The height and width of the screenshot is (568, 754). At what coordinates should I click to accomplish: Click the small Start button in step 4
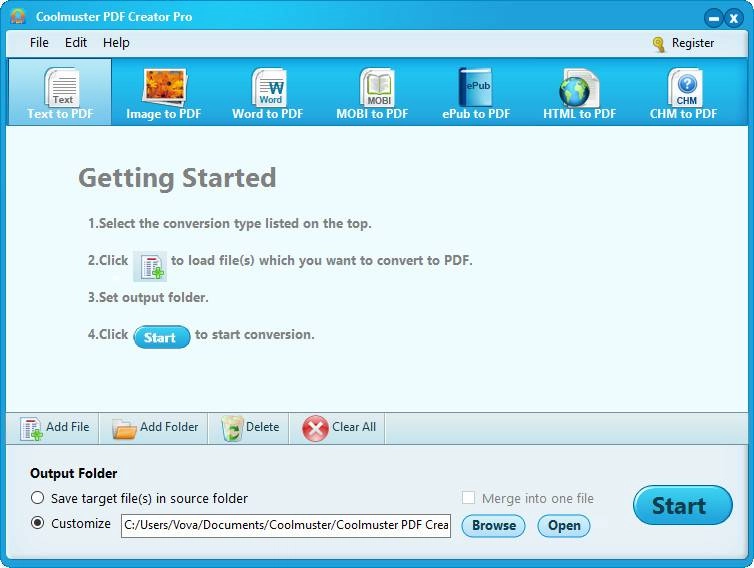pos(162,337)
